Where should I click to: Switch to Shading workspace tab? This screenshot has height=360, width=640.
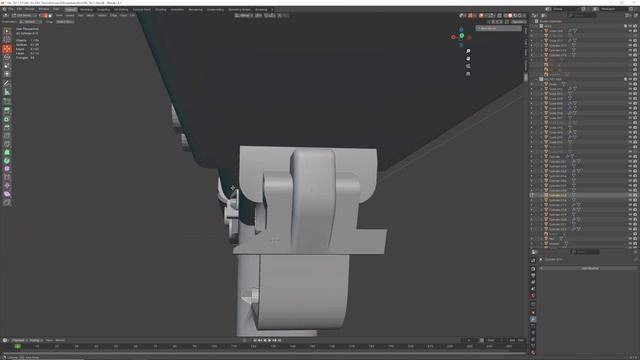161,9
